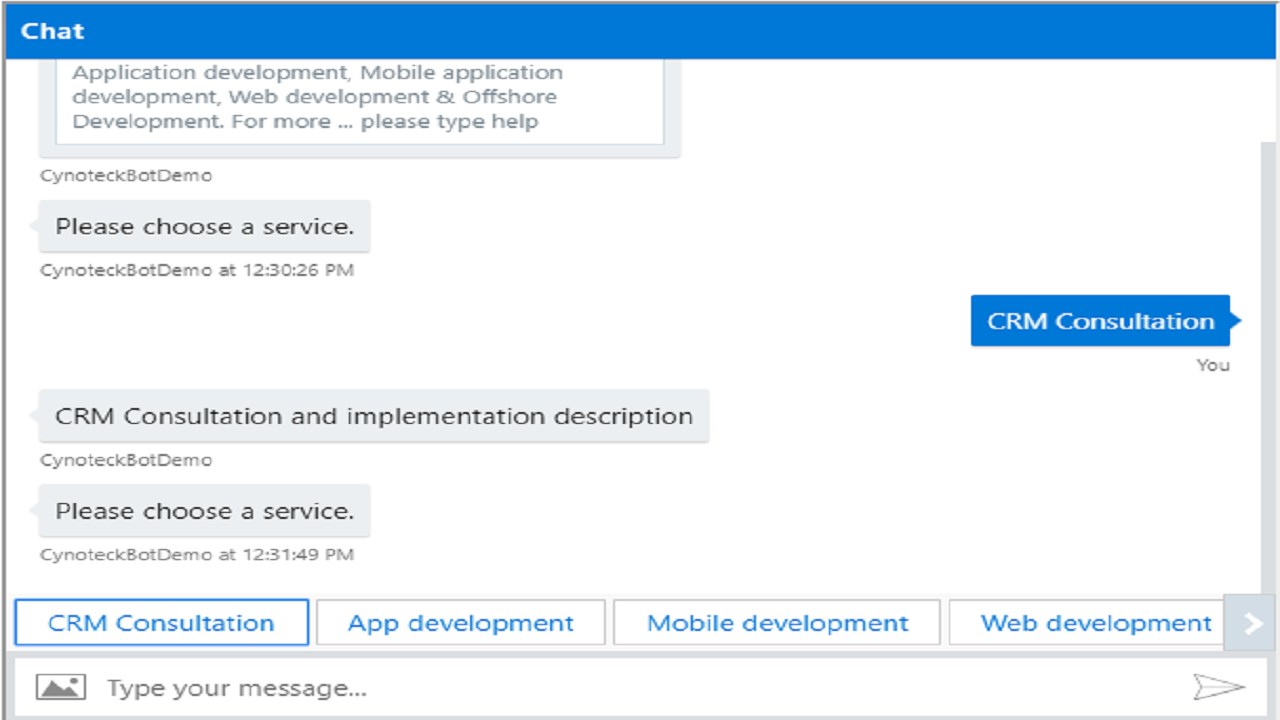This screenshot has width=1280, height=720.
Task: Pick the Mobile development option
Action: coord(777,623)
